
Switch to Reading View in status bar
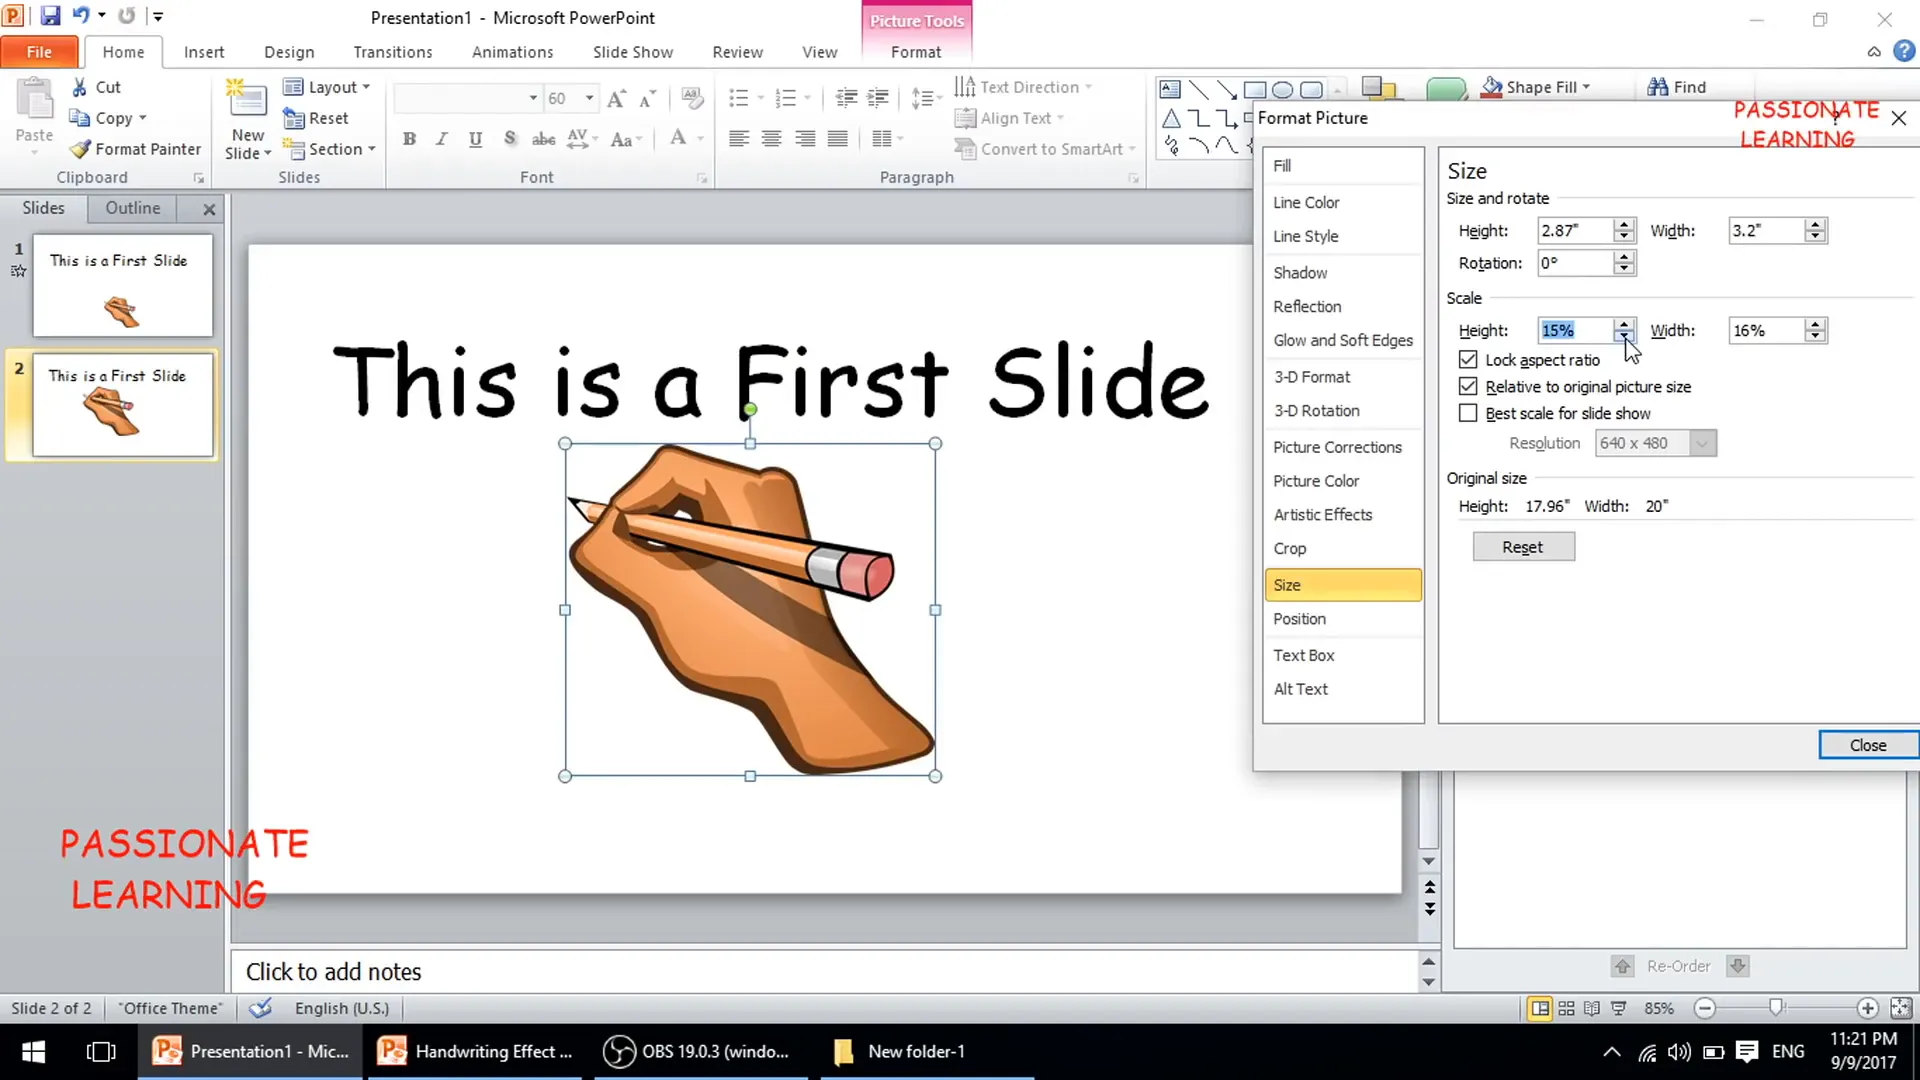(1592, 1008)
